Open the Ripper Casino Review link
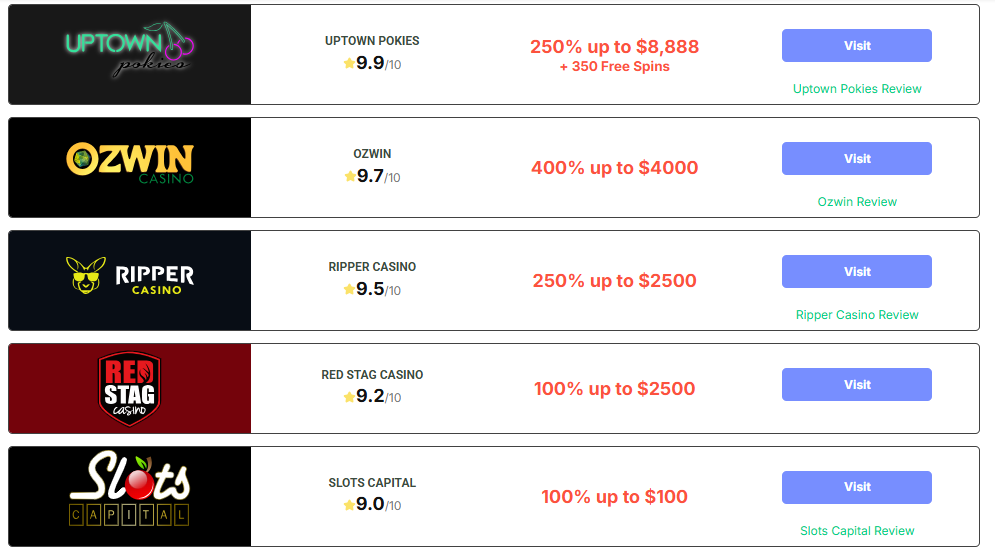 857,315
